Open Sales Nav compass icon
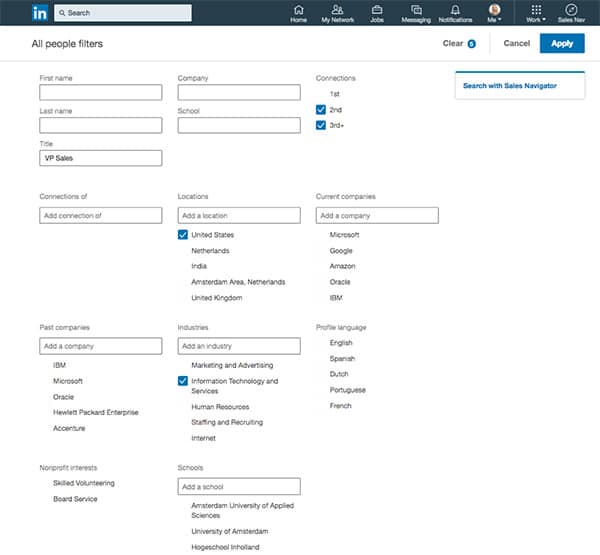Viewport: 600px width, 555px height. point(571,13)
